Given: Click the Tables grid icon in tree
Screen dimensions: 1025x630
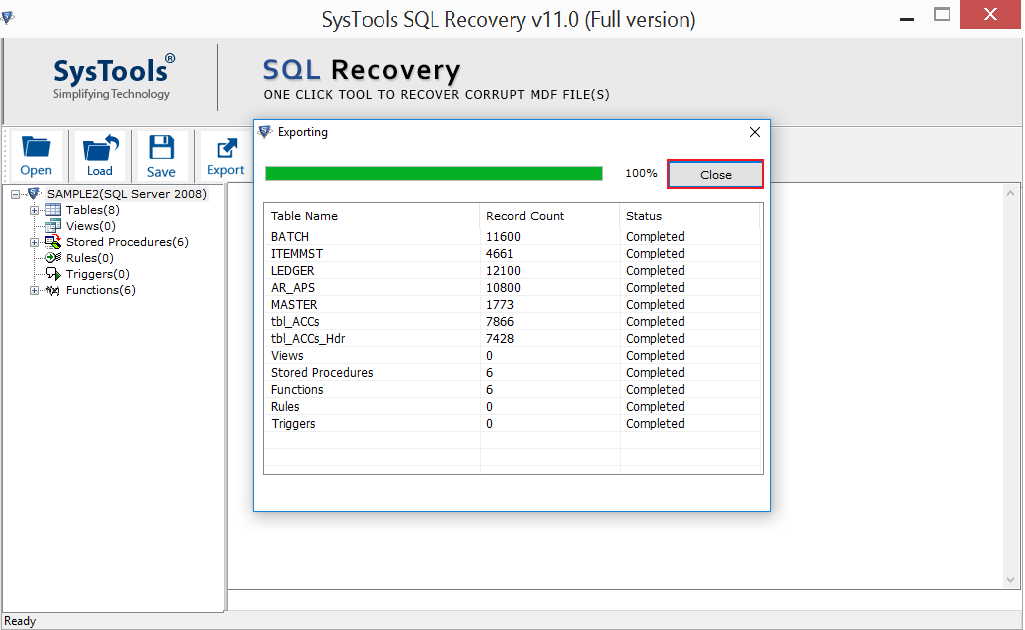Looking at the screenshot, I should tap(53, 210).
